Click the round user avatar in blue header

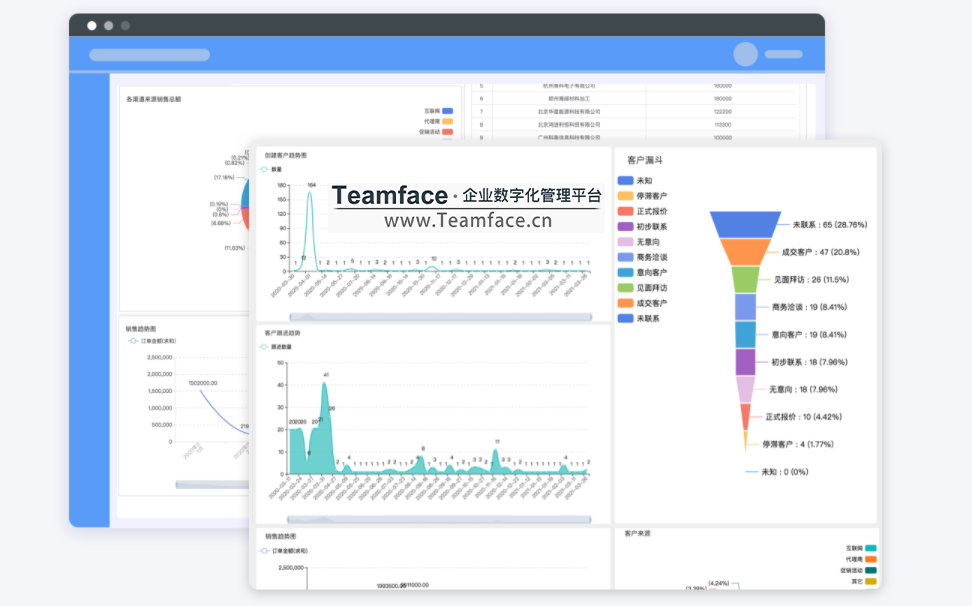(x=746, y=55)
